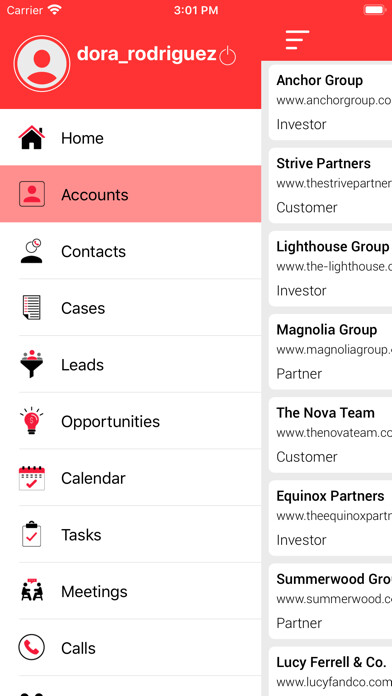Tap the Opportunities lightbulb icon
This screenshot has height=696, width=392.
click(32, 420)
